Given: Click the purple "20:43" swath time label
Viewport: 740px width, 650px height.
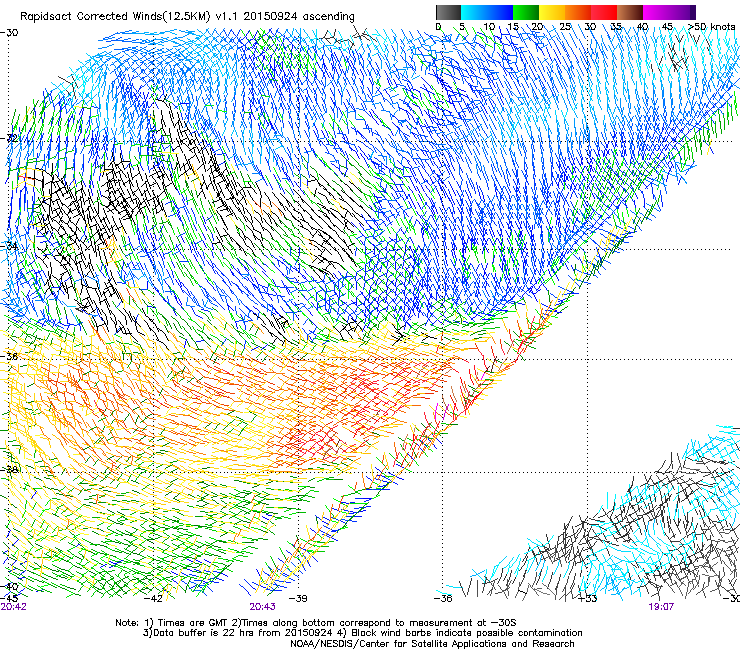Looking at the screenshot, I should coord(262,607).
